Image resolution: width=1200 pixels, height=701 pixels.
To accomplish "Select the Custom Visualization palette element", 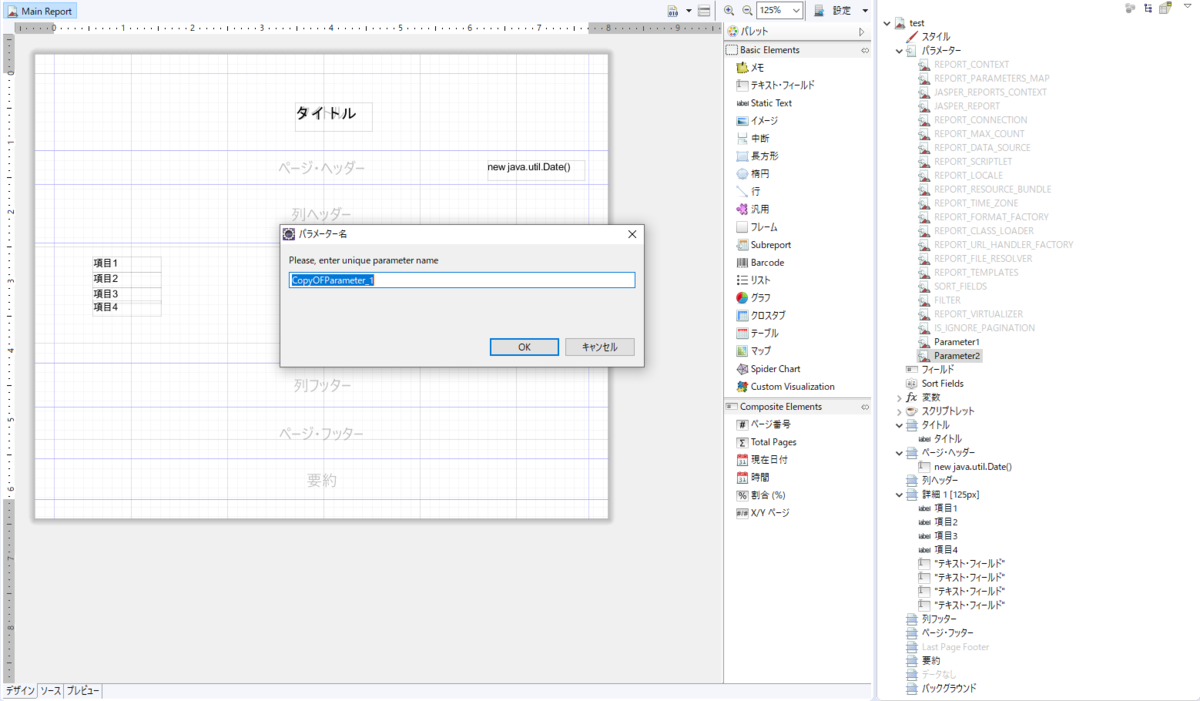I will point(785,386).
